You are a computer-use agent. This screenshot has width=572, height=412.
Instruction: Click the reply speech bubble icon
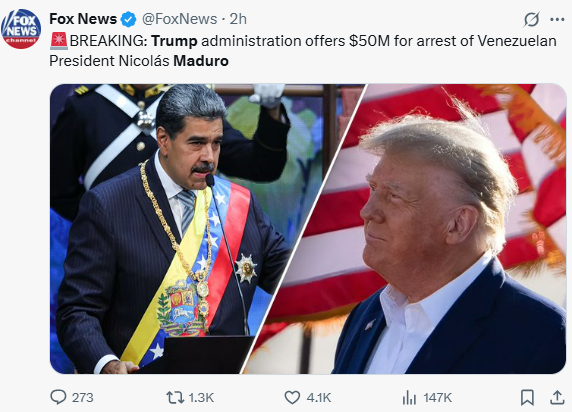pyautogui.click(x=58, y=397)
